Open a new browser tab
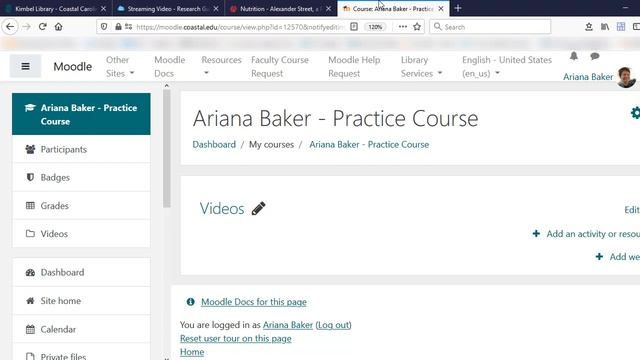The image size is (640, 360). [x=458, y=8]
